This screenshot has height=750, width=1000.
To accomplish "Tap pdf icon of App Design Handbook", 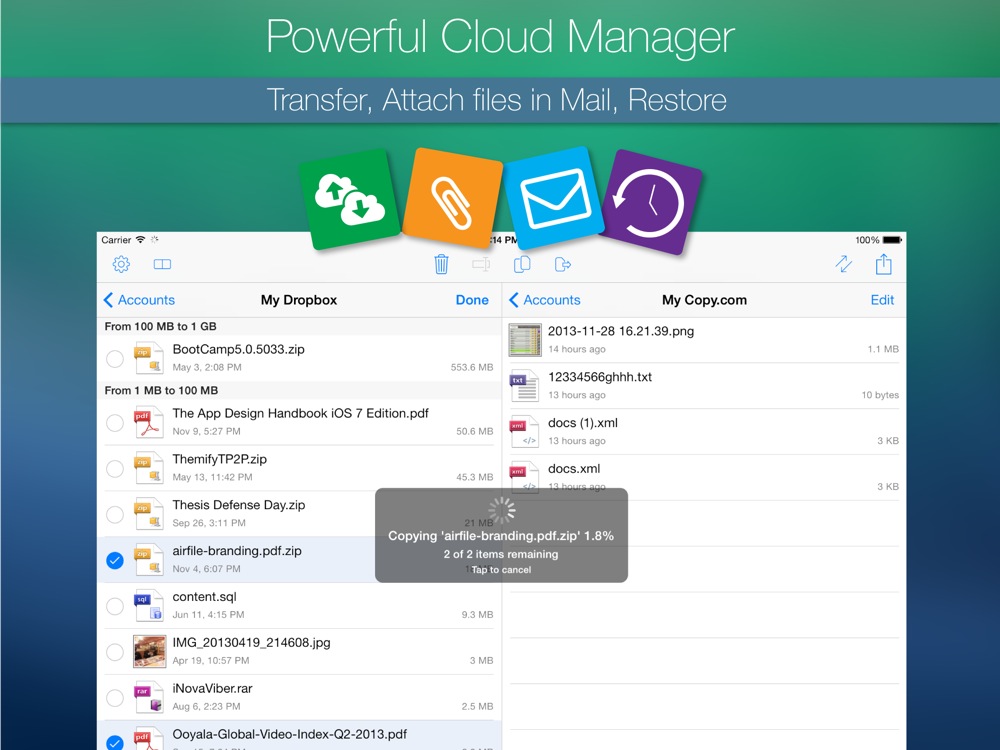I will (x=149, y=422).
